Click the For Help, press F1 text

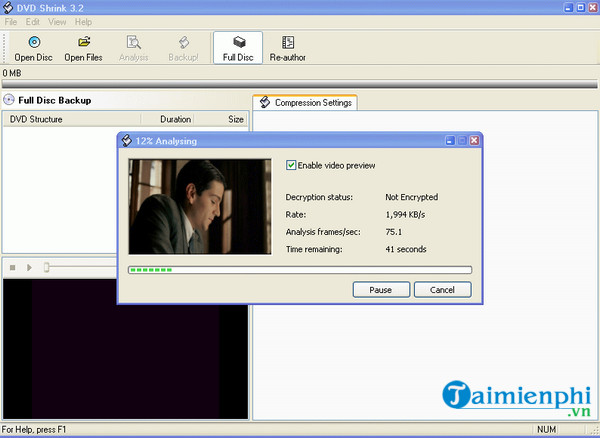point(34,430)
